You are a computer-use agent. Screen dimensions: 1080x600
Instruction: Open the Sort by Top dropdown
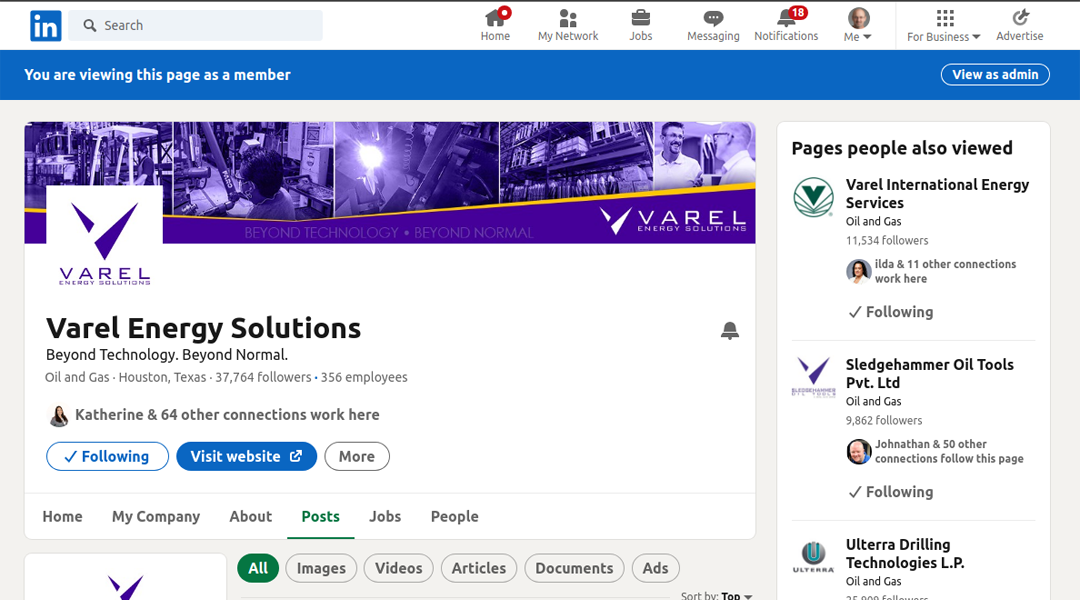716,595
